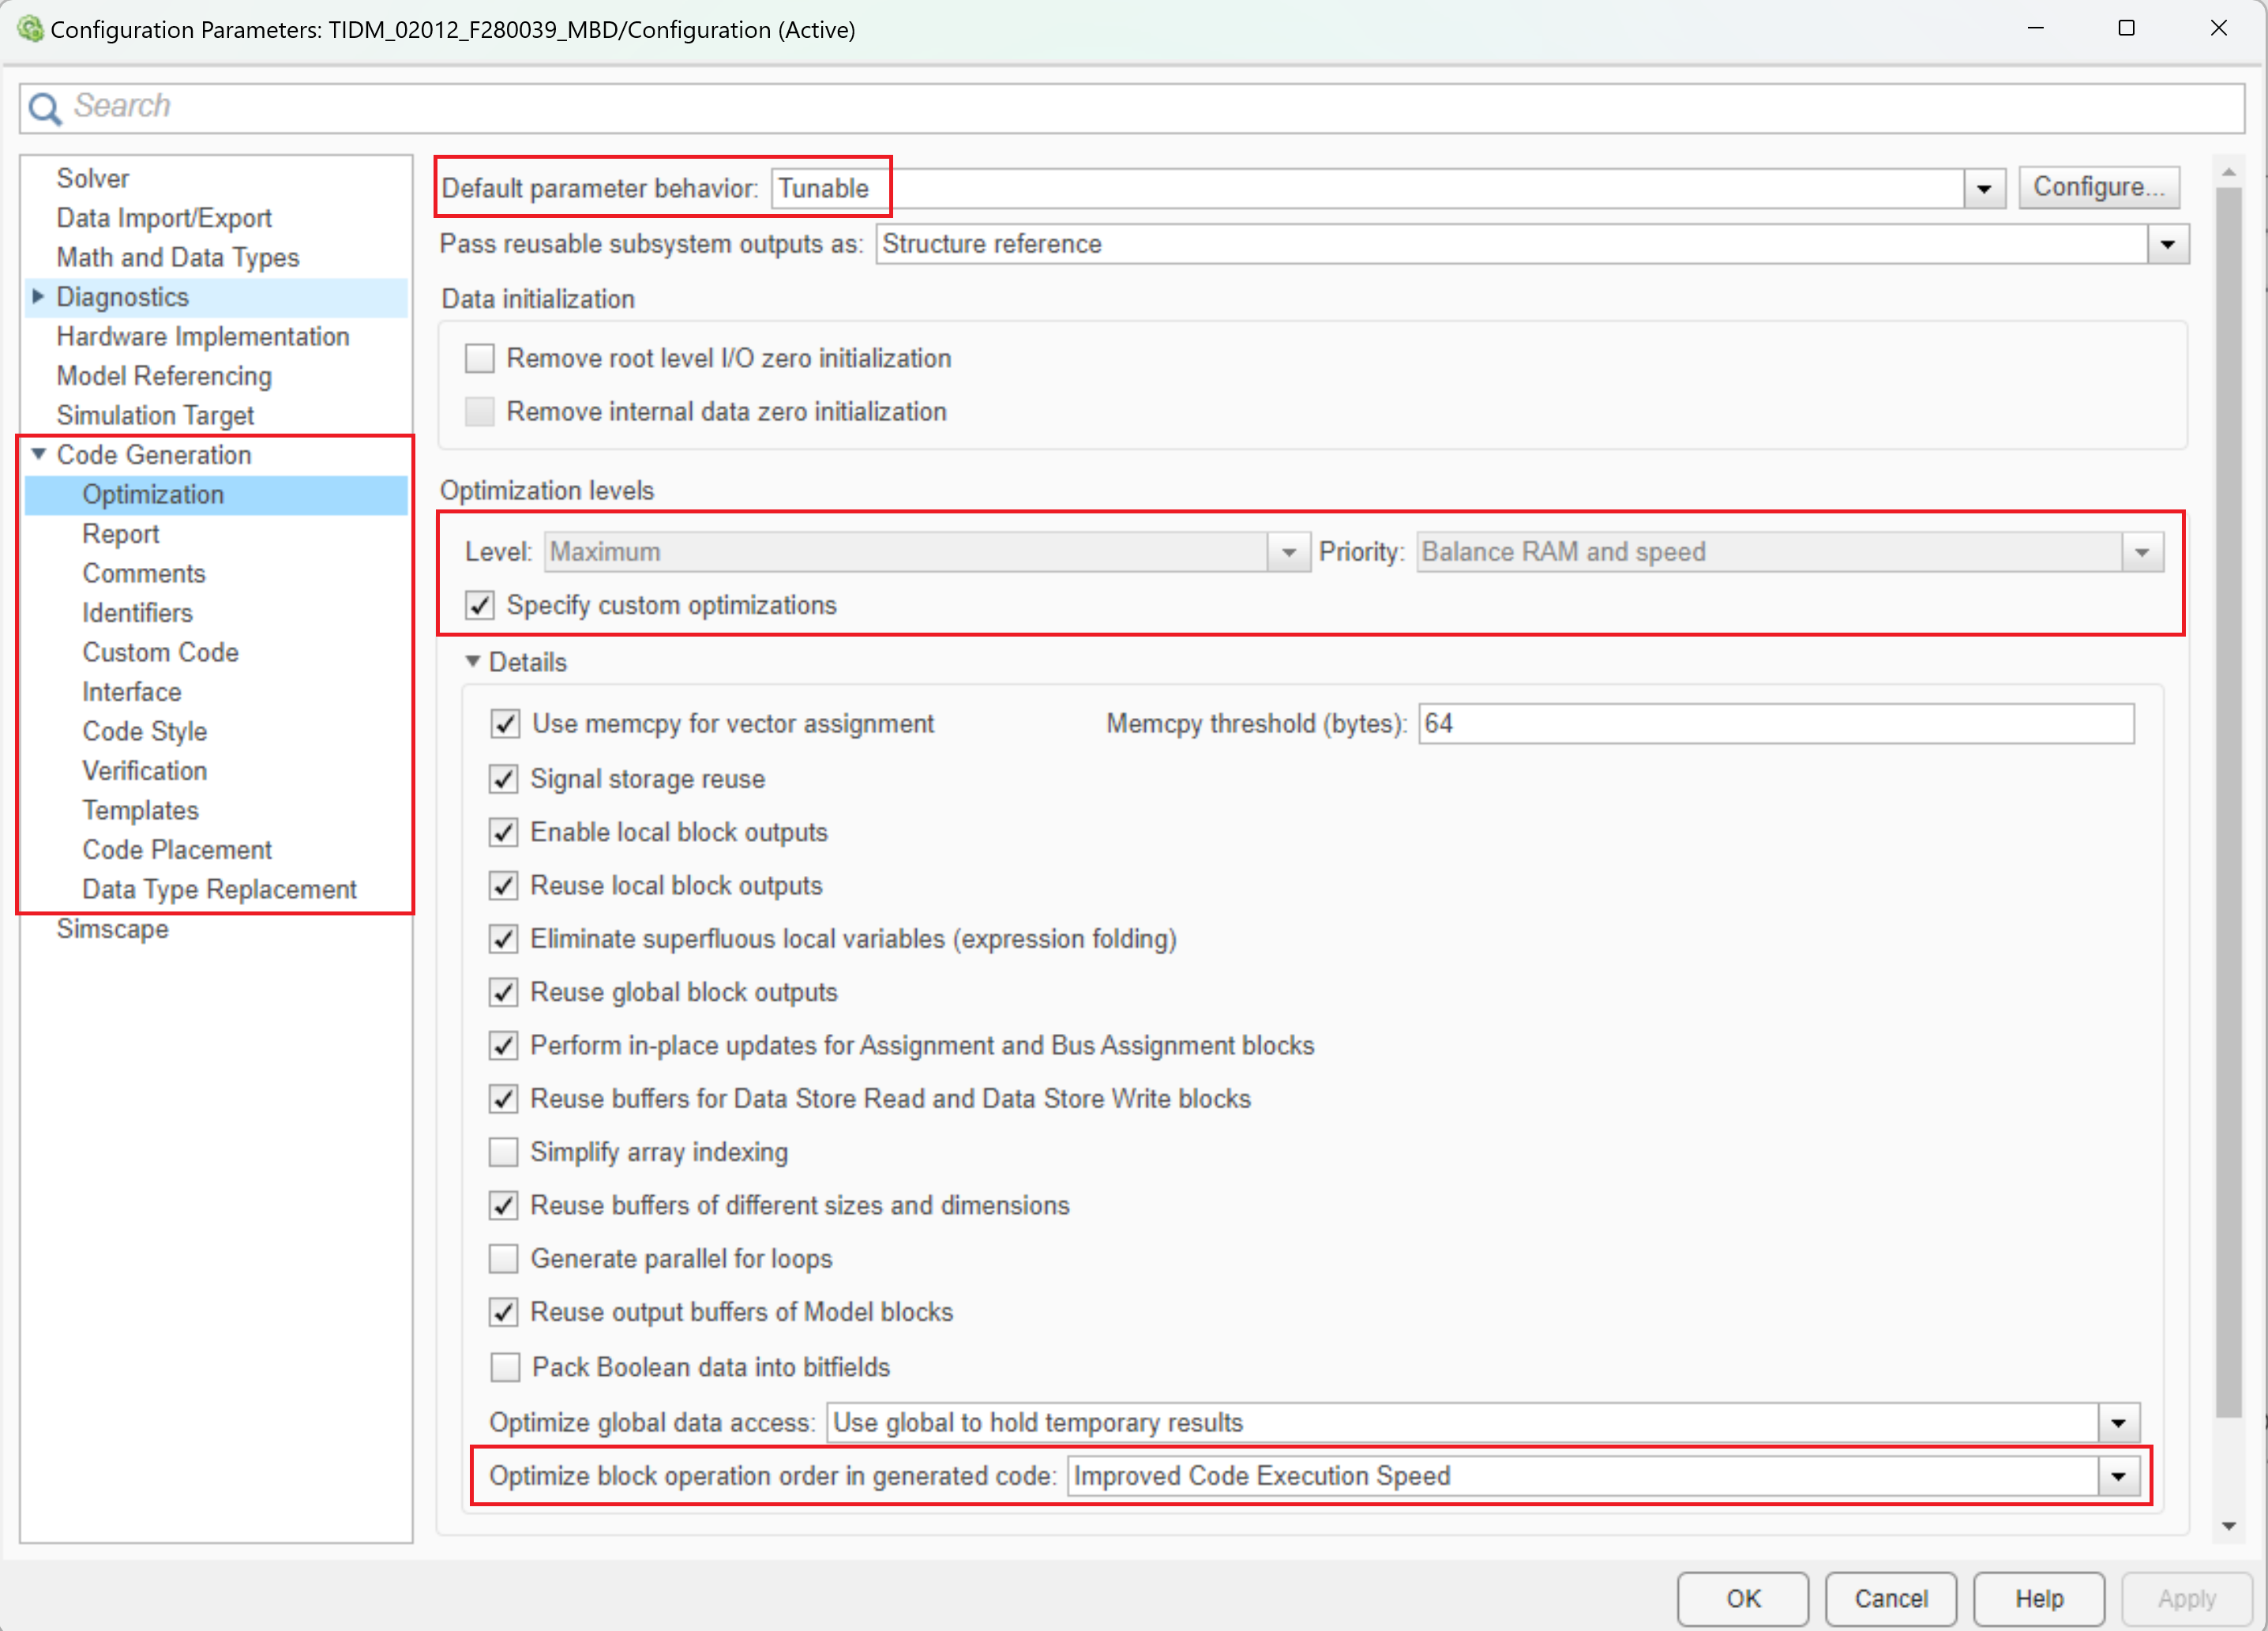Open Default parameter behavior dropdown
The image size is (2268, 1631).
(1984, 185)
